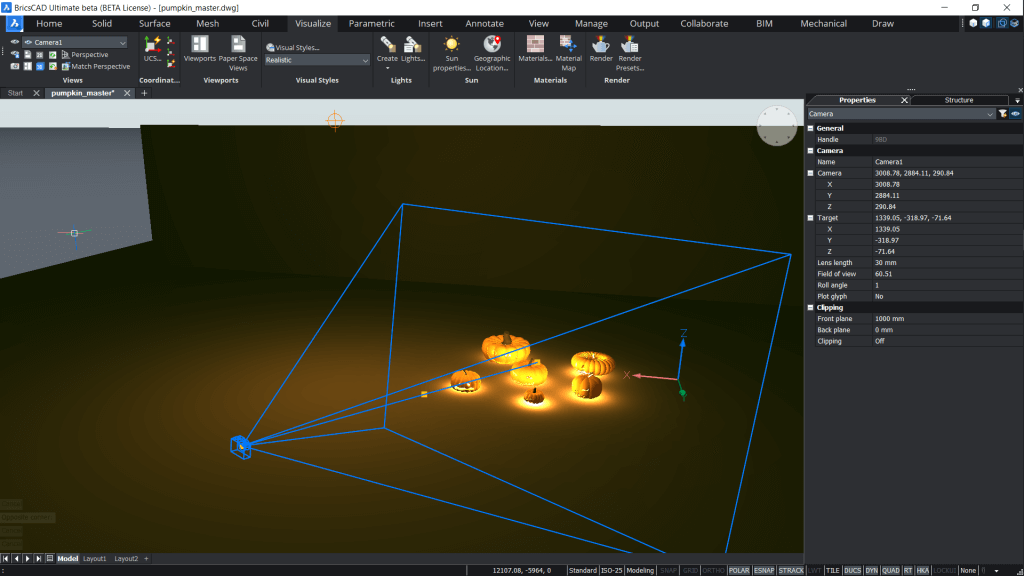The image size is (1024, 576).
Task: Toggle ESNAP in status bar
Action: [x=763, y=570]
